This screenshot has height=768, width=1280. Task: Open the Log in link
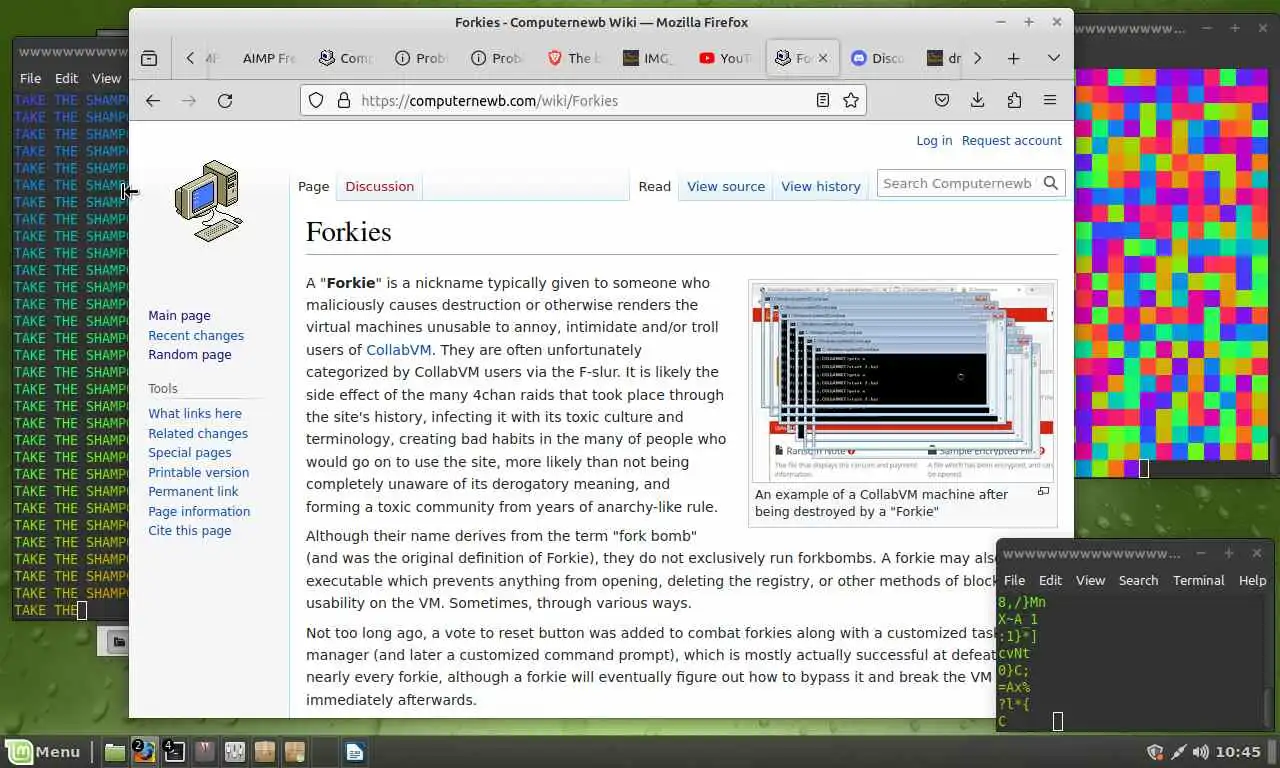(934, 140)
